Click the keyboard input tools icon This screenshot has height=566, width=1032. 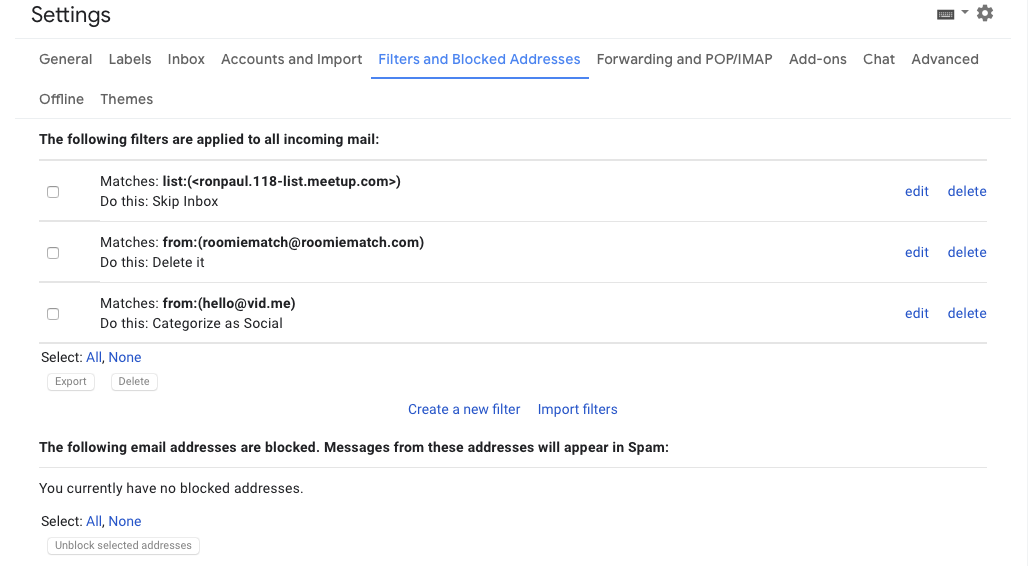[945, 14]
